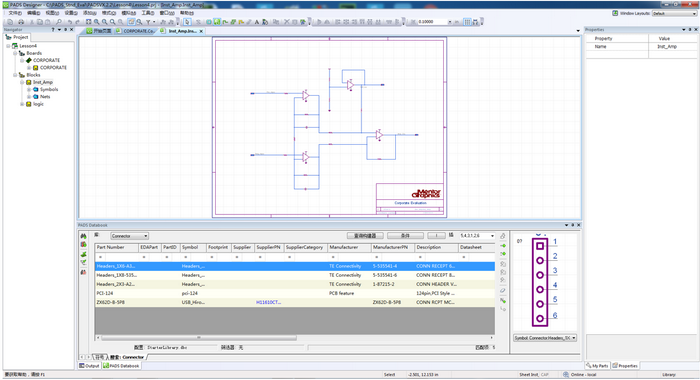This screenshot has width=700, height=380.
Task: Select Symbols under Inst_Amp
Action: coord(49,89)
